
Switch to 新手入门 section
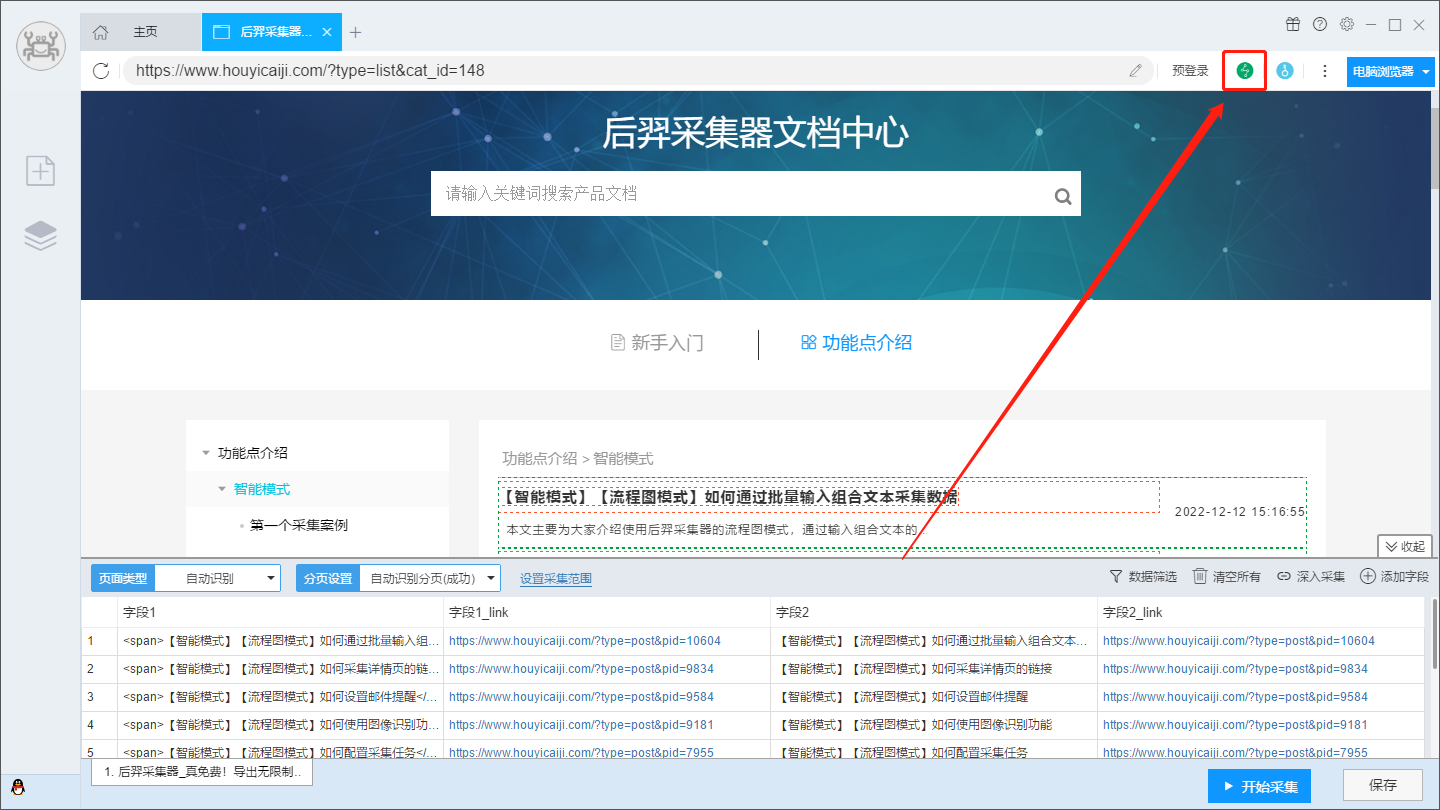tap(657, 343)
